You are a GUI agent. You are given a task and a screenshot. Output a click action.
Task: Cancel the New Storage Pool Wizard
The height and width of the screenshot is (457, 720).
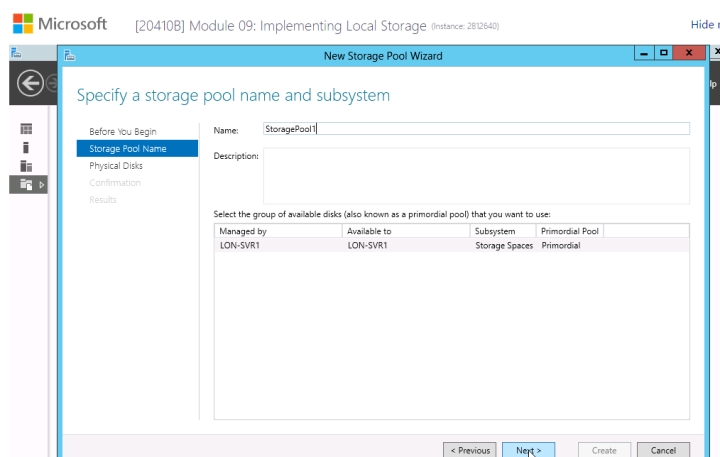click(663, 450)
